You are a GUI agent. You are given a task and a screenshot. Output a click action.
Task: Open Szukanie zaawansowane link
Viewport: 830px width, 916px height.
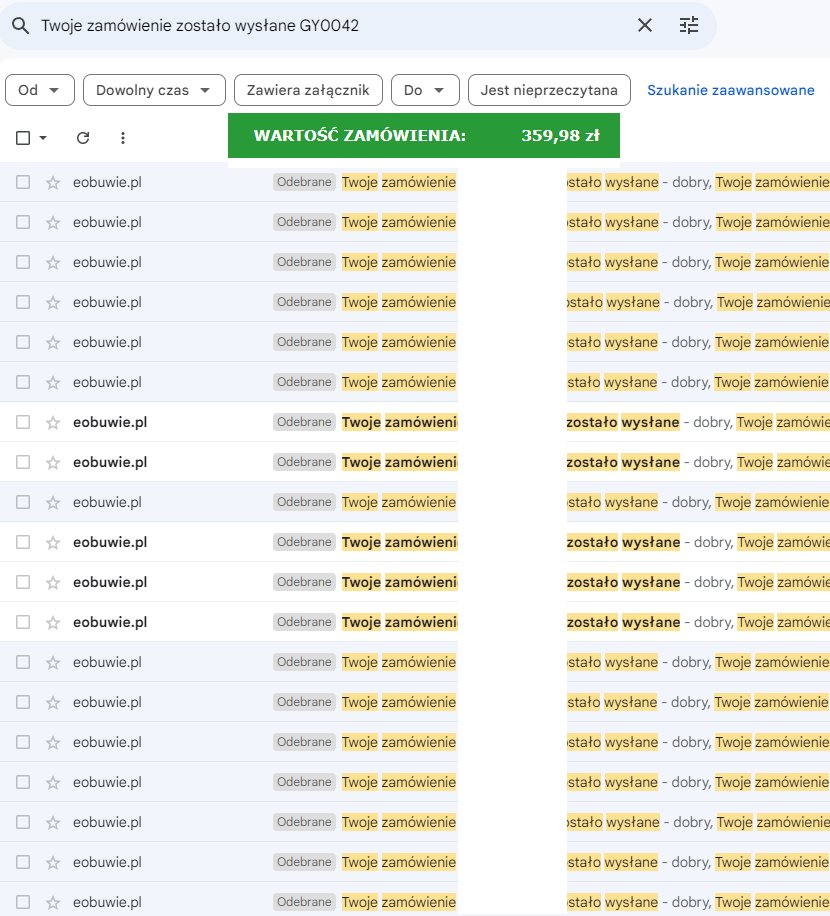tap(731, 90)
